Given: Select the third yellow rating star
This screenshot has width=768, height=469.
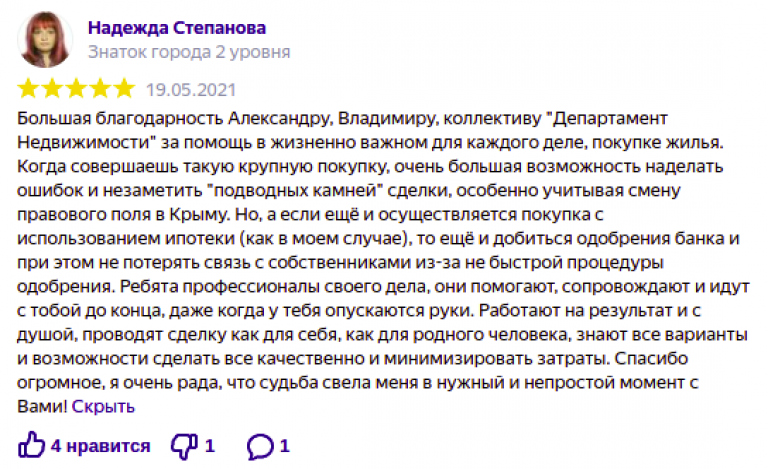Looking at the screenshot, I should pyautogui.click(x=76, y=89).
